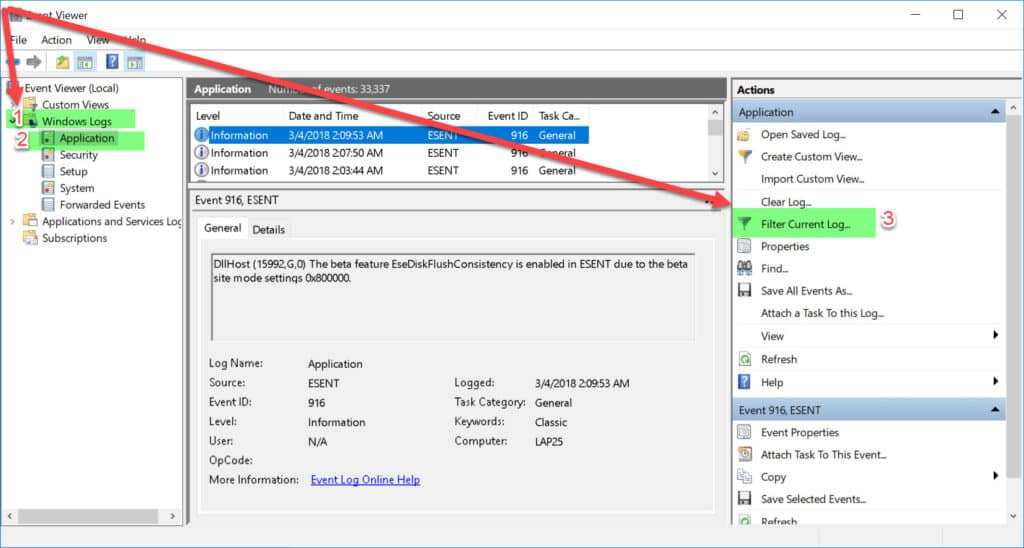The image size is (1024, 548).
Task: Click Actions pane scrollbar up arrow
Action: tap(1014, 108)
